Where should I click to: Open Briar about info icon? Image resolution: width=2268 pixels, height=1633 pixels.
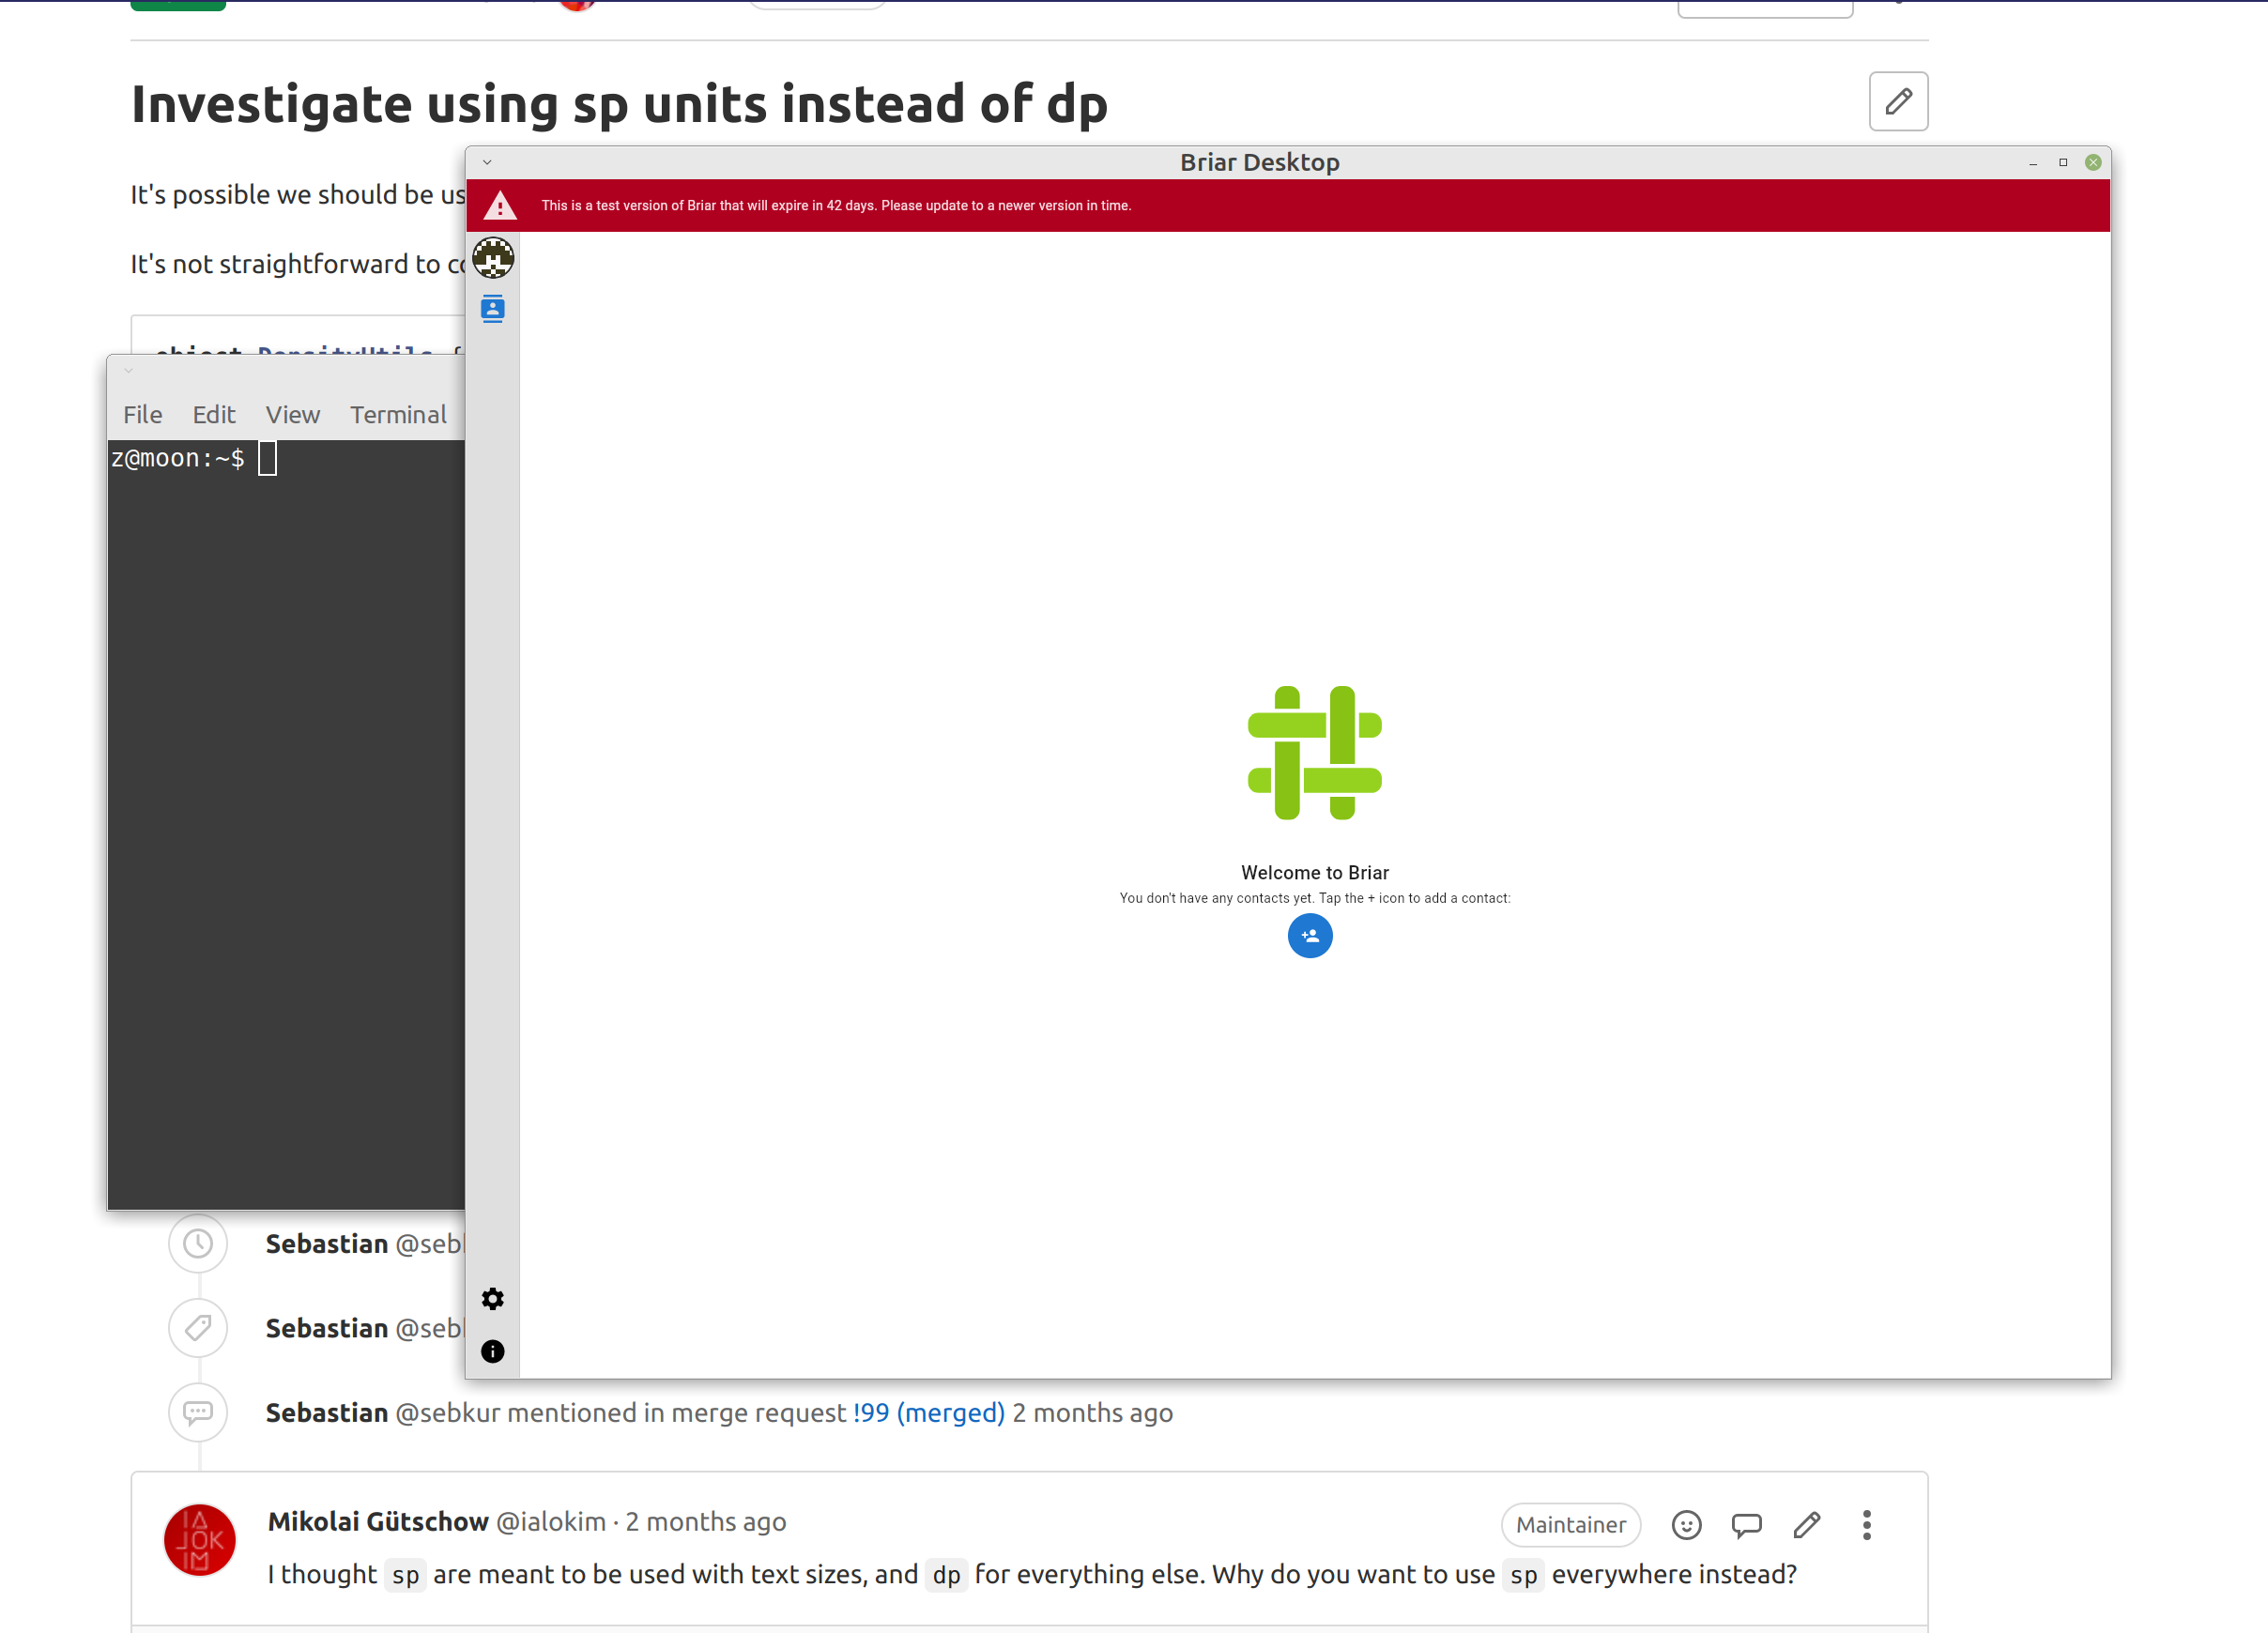pos(493,1352)
